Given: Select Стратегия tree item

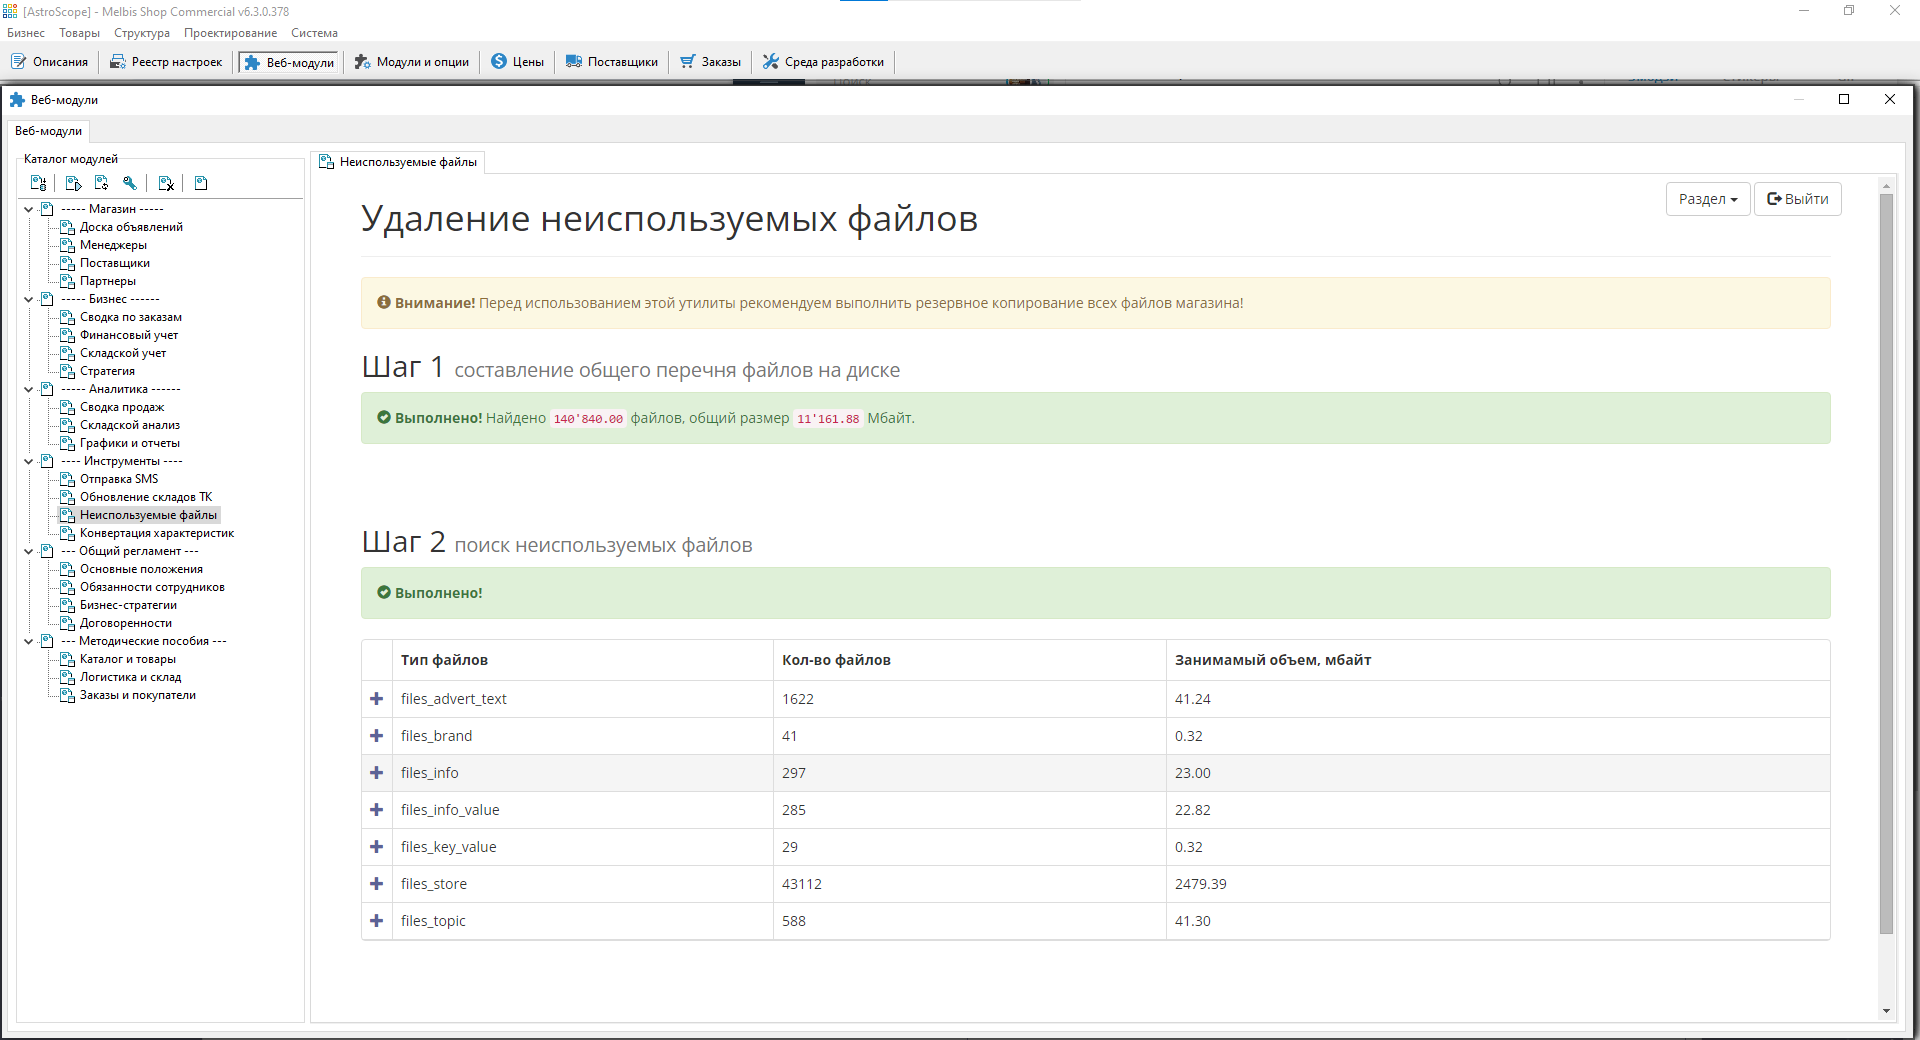Looking at the screenshot, I should pyautogui.click(x=107, y=371).
